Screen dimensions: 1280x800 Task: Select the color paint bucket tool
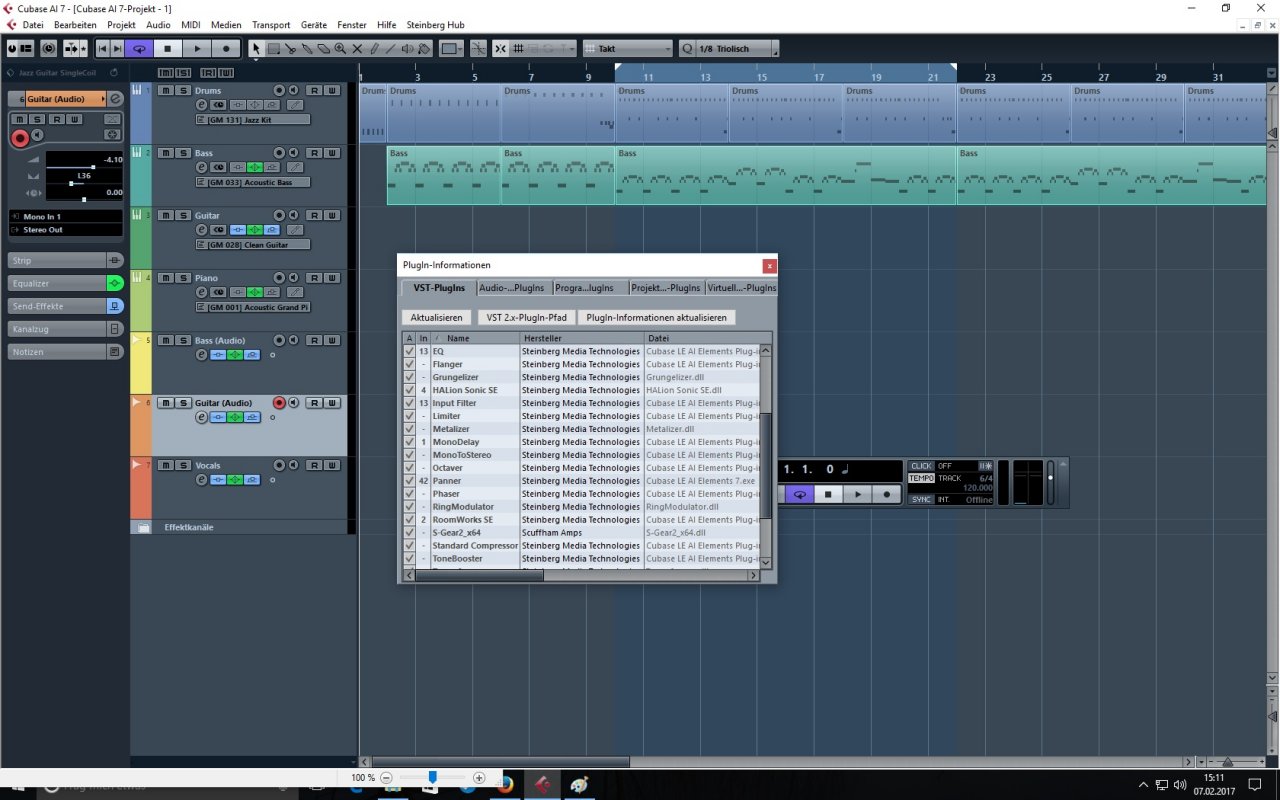click(424, 48)
